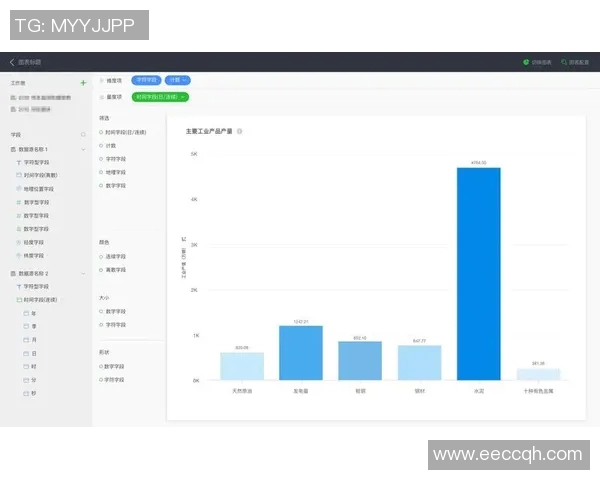Click the green shield icon for 切换图表
This screenshot has width=600, height=480.
tap(526, 62)
